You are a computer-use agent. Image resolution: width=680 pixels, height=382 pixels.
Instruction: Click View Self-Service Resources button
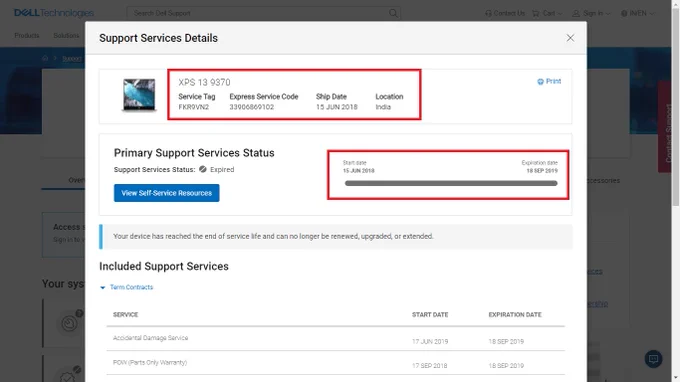click(x=167, y=193)
